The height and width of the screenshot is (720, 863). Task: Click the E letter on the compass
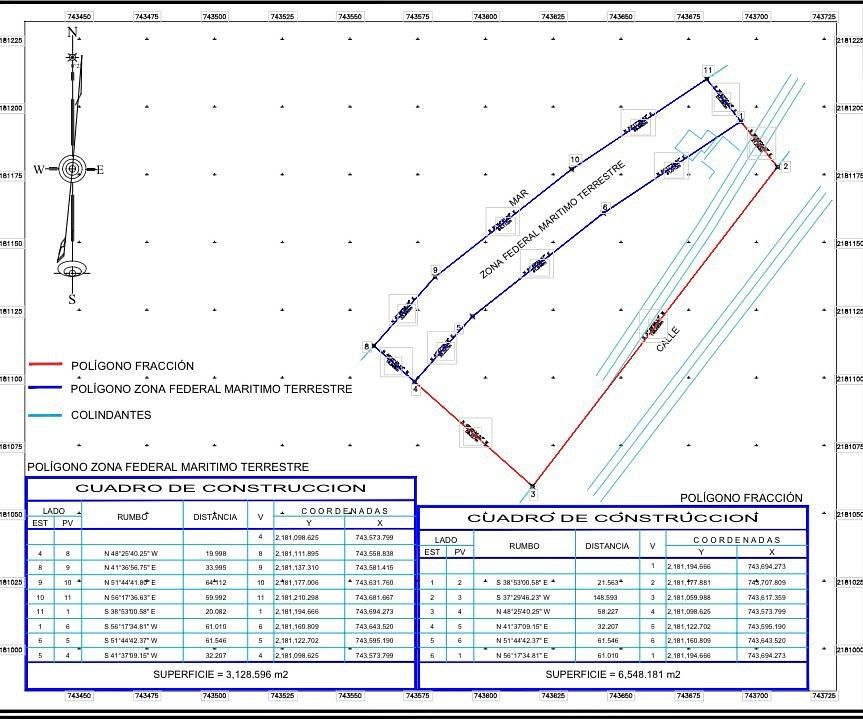(100, 170)
